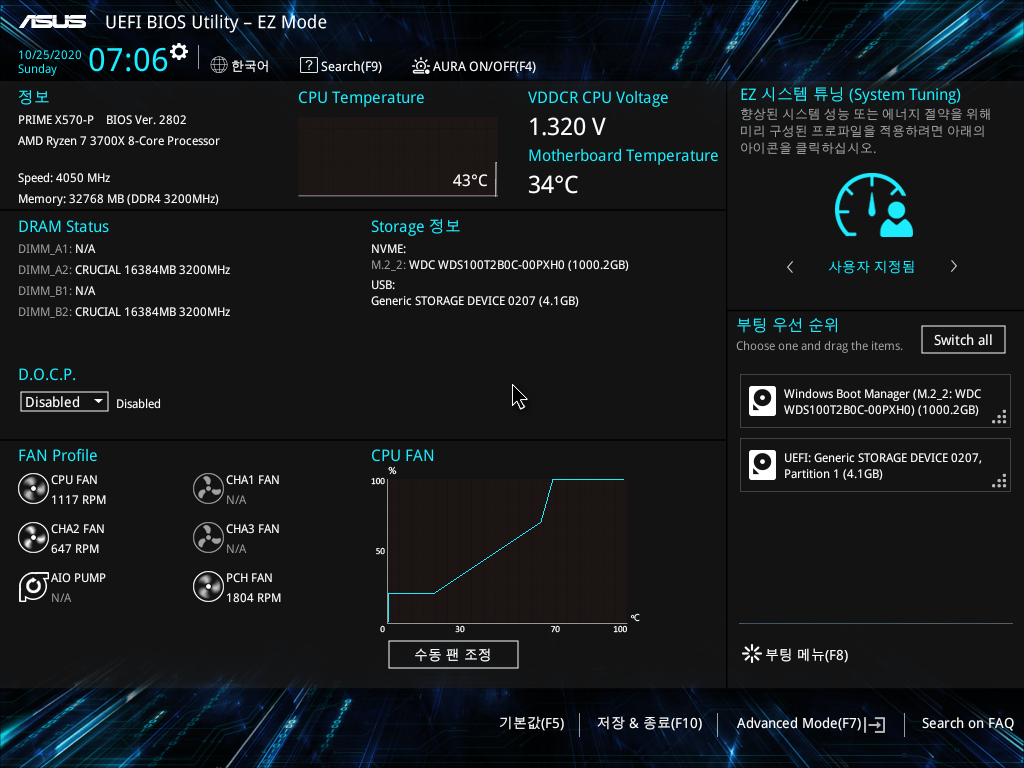Viewport: 1024px width, 768px height.
Task: Go to previous tuning profile arrow
Action: pyautogui.click(x=790, y=266)
